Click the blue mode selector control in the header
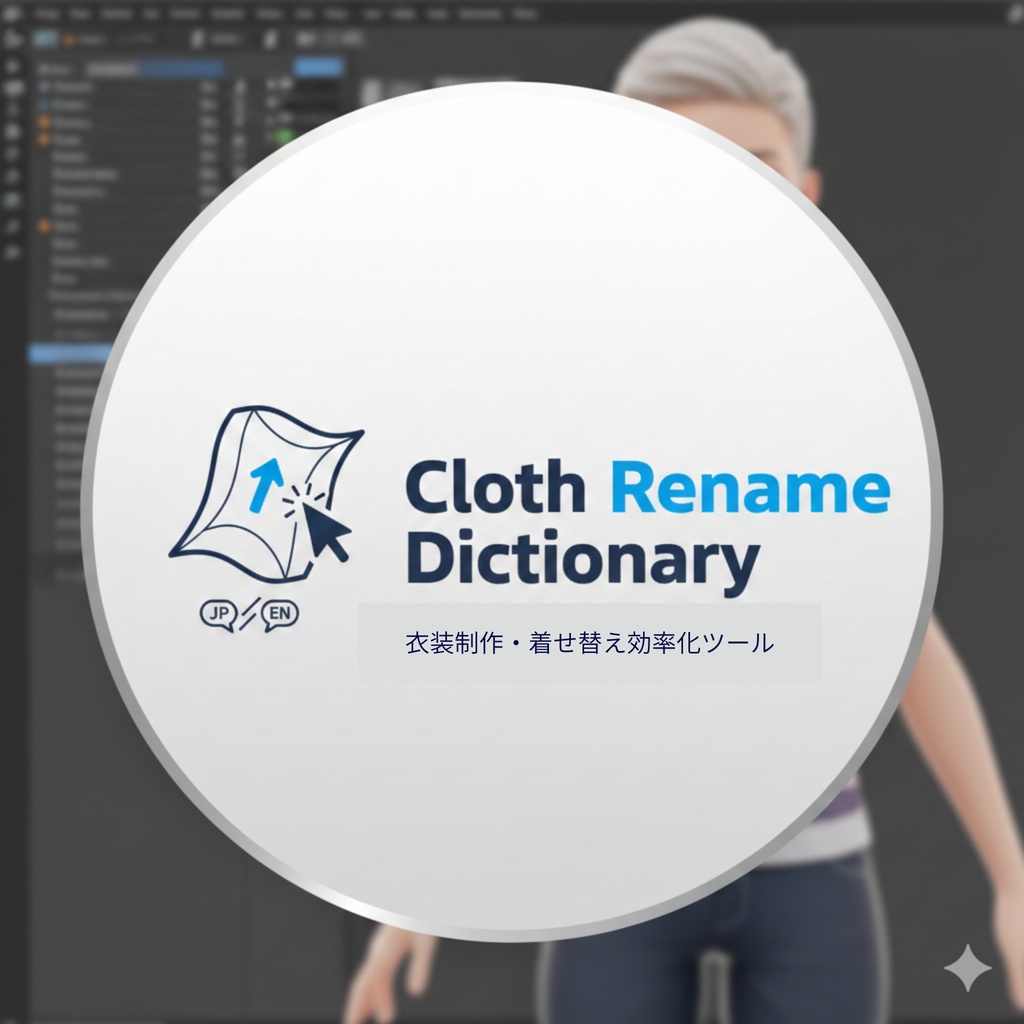This screenshot has width=1024, height=1024. pos(46,37)
